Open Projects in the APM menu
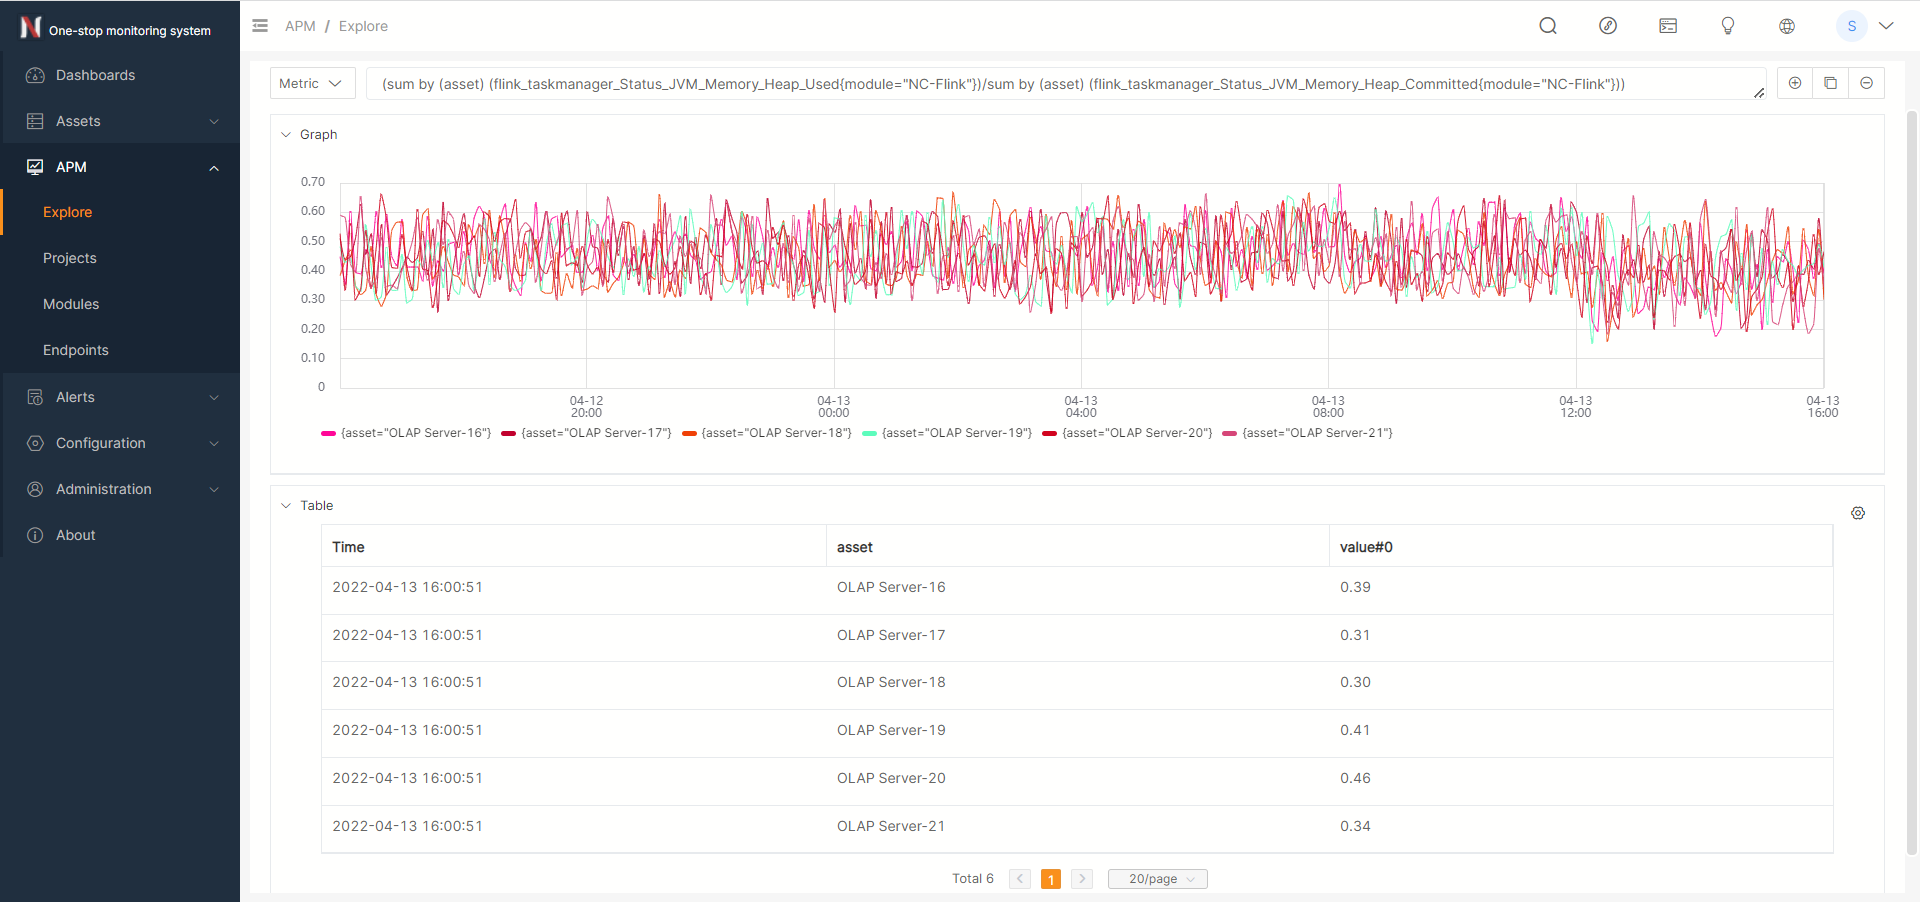 click(70, 258)
